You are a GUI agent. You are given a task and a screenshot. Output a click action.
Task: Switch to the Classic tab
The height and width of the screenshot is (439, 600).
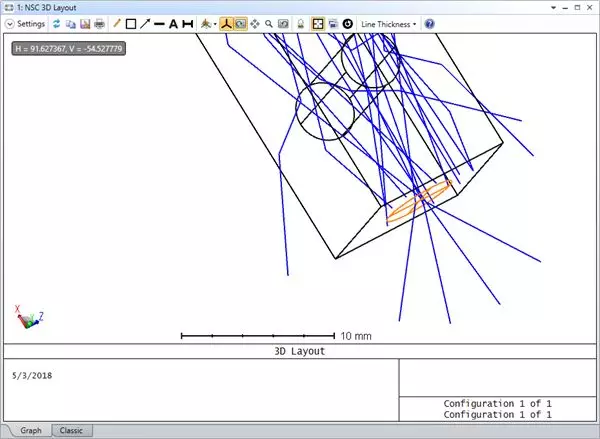[x=71, y=430]
